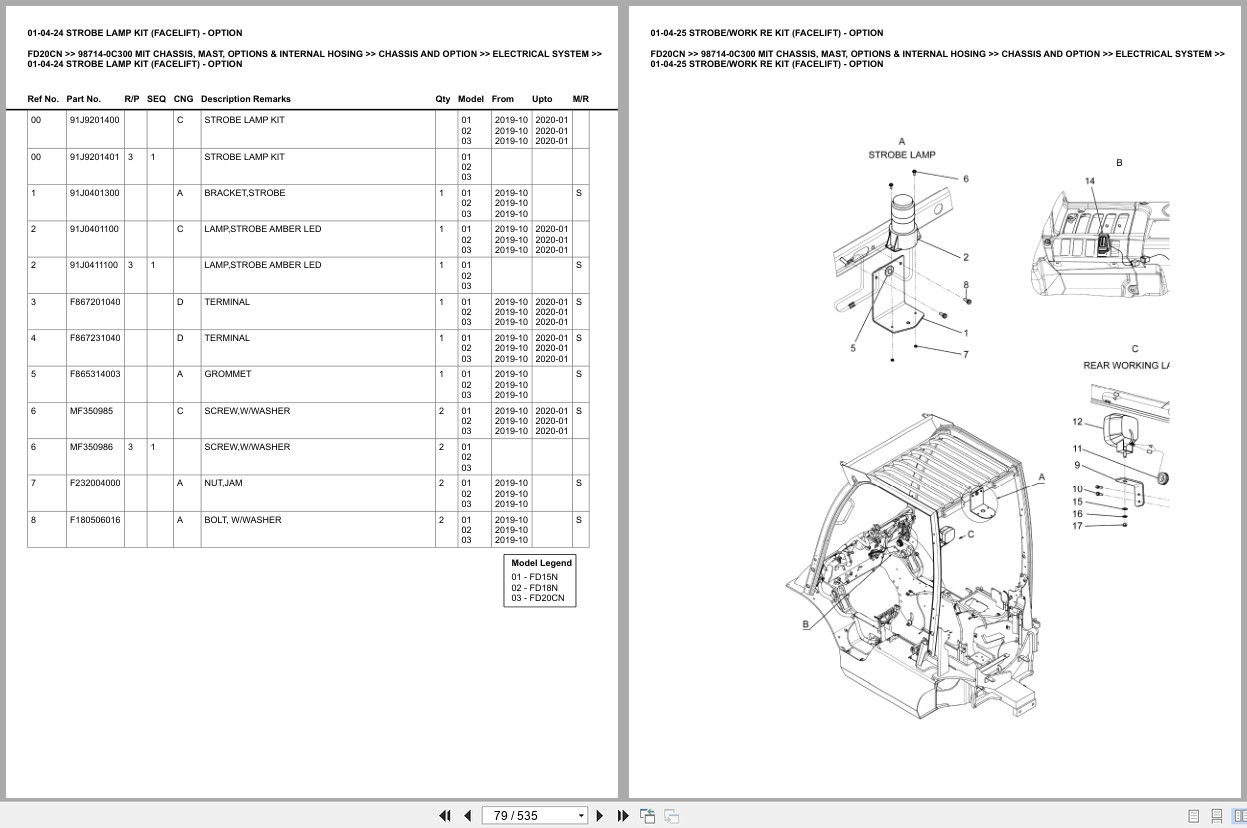Click the NUT,JAM description

[x=223, y=483]
